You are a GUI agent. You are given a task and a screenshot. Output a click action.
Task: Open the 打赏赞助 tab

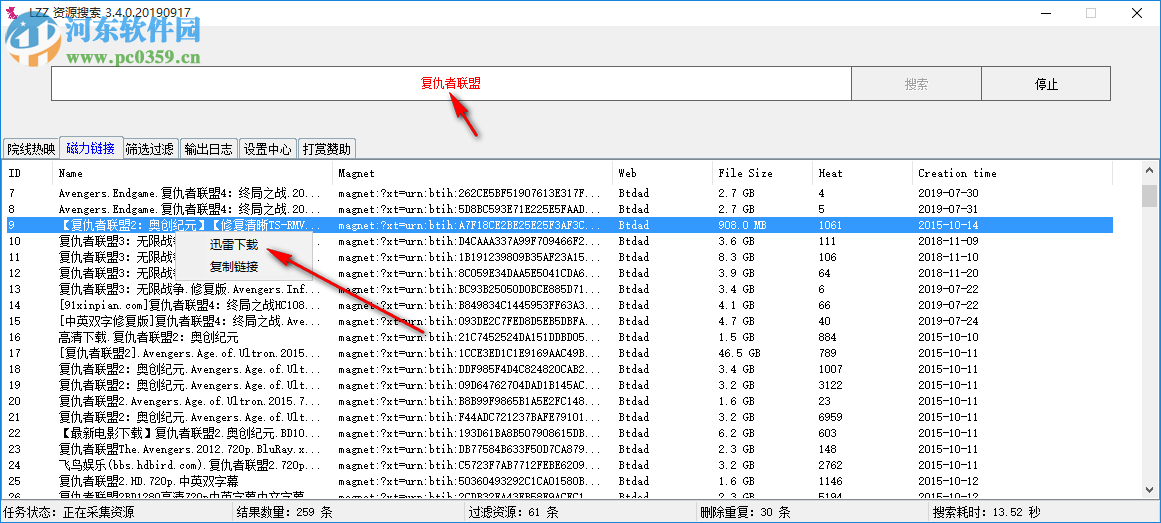pyautogui.click(x=327, y=149)
